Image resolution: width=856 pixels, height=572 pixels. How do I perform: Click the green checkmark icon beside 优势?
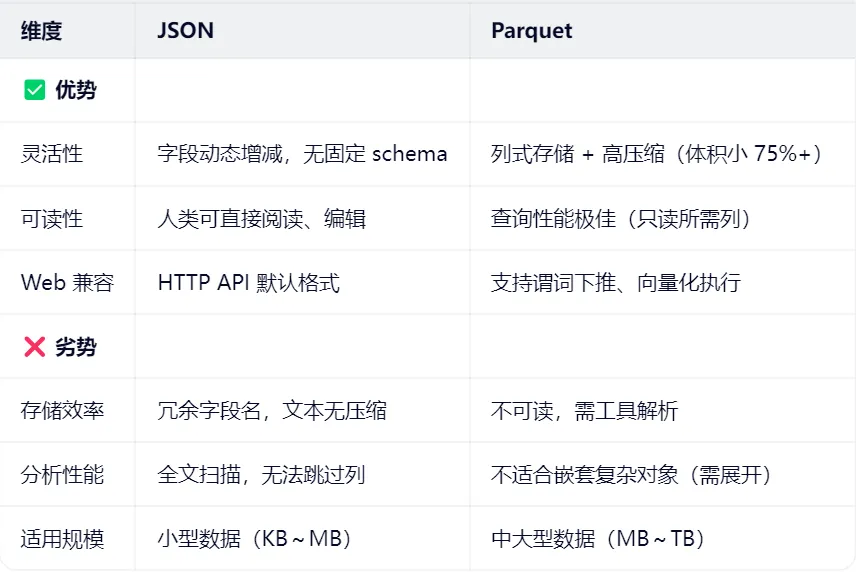click(x=35, y=91)
